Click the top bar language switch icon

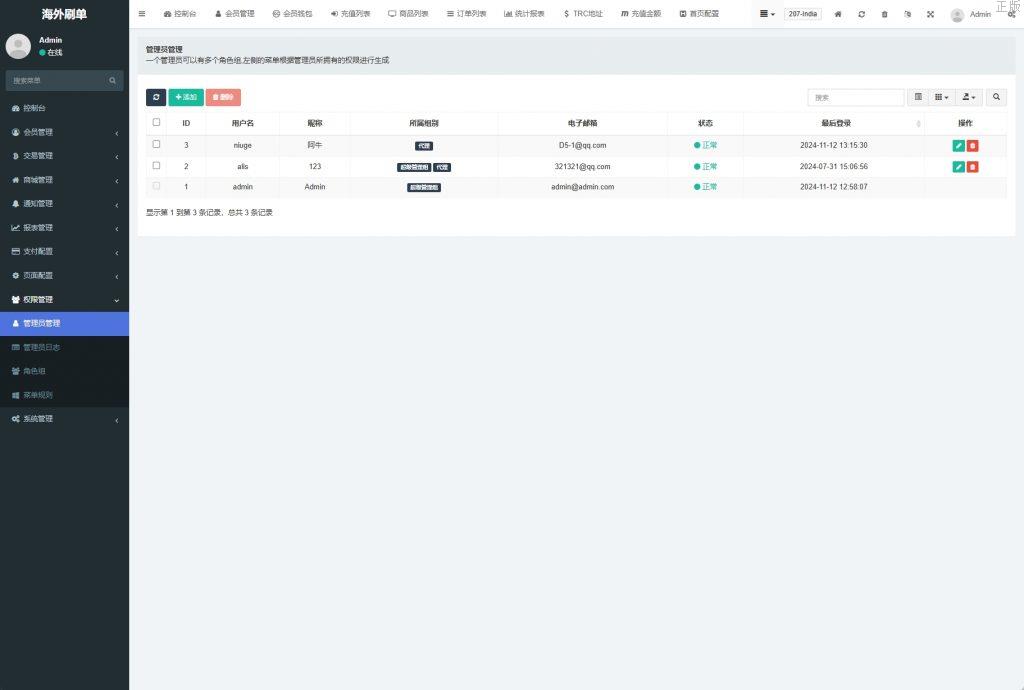click(x=907, y=14)
